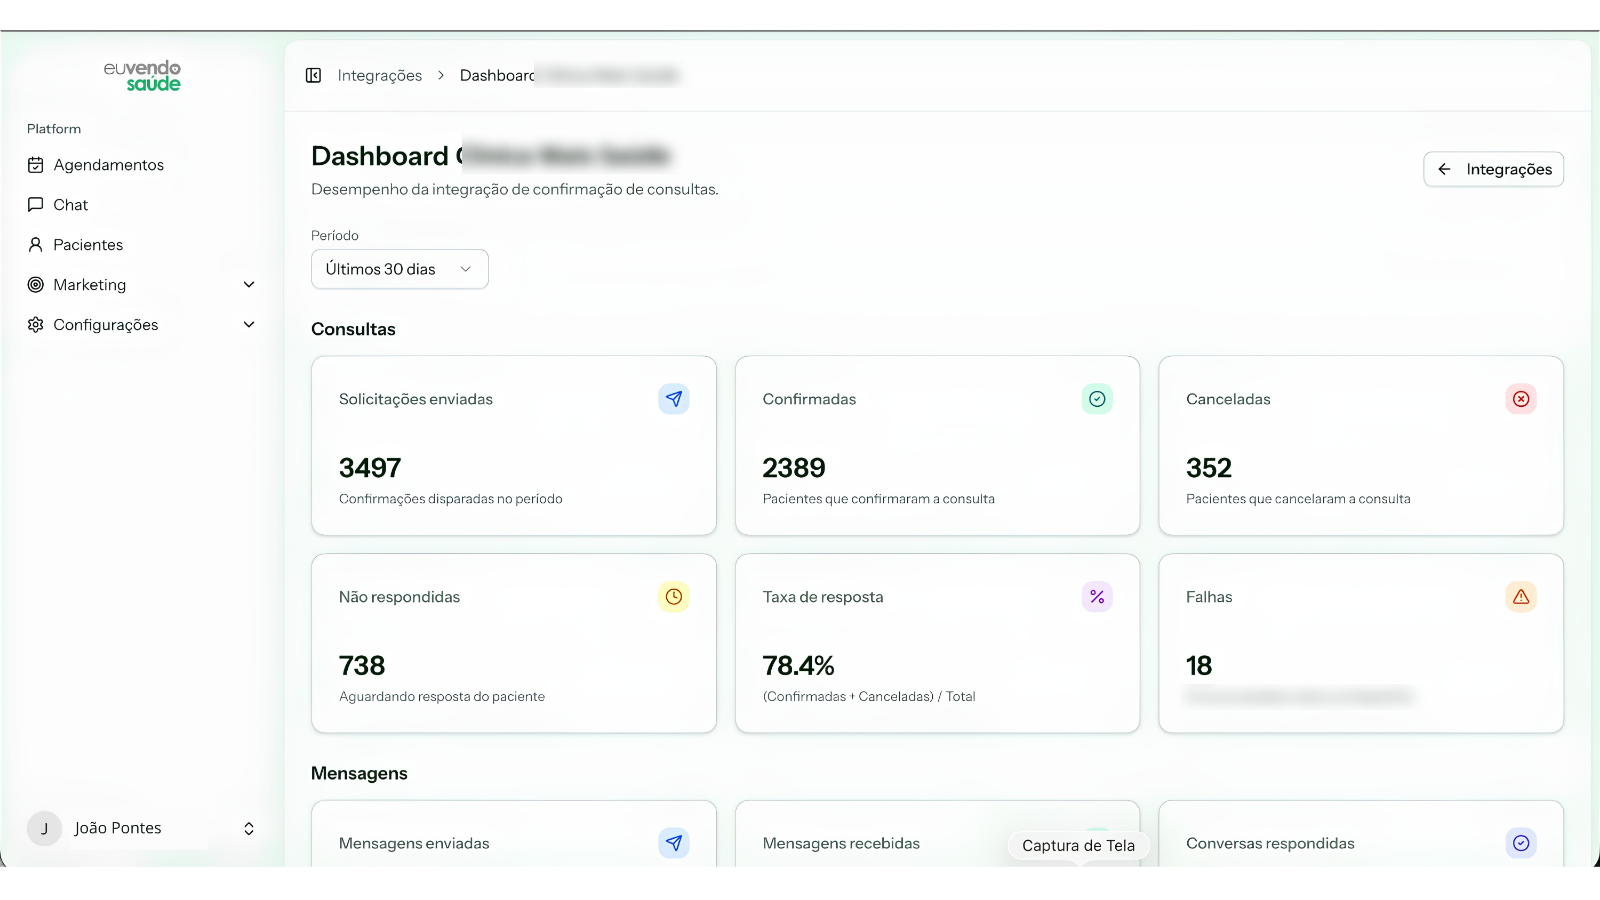Viewport: 1600px width, 900px height.
Task: Click the João Pontes user name
Action: pyautogui.click(x=118, y=828)
